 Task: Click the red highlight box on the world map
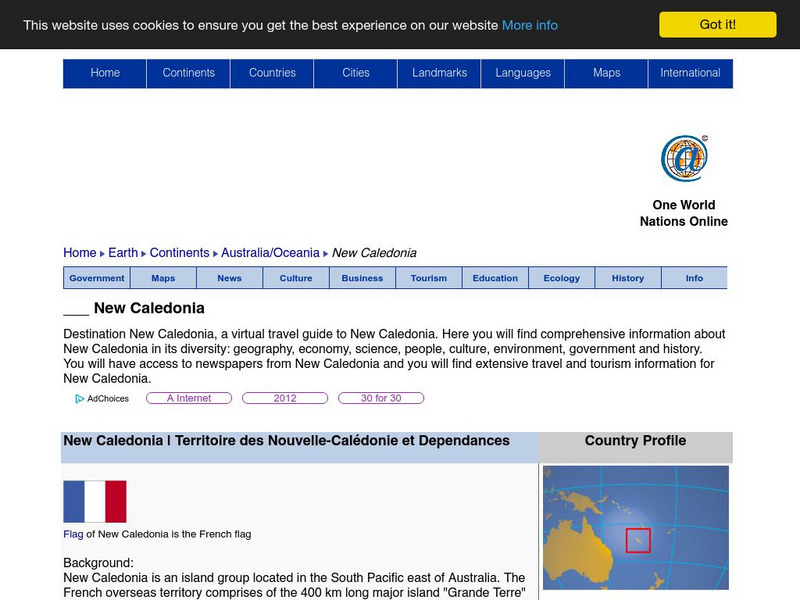(x=639, y=538)
